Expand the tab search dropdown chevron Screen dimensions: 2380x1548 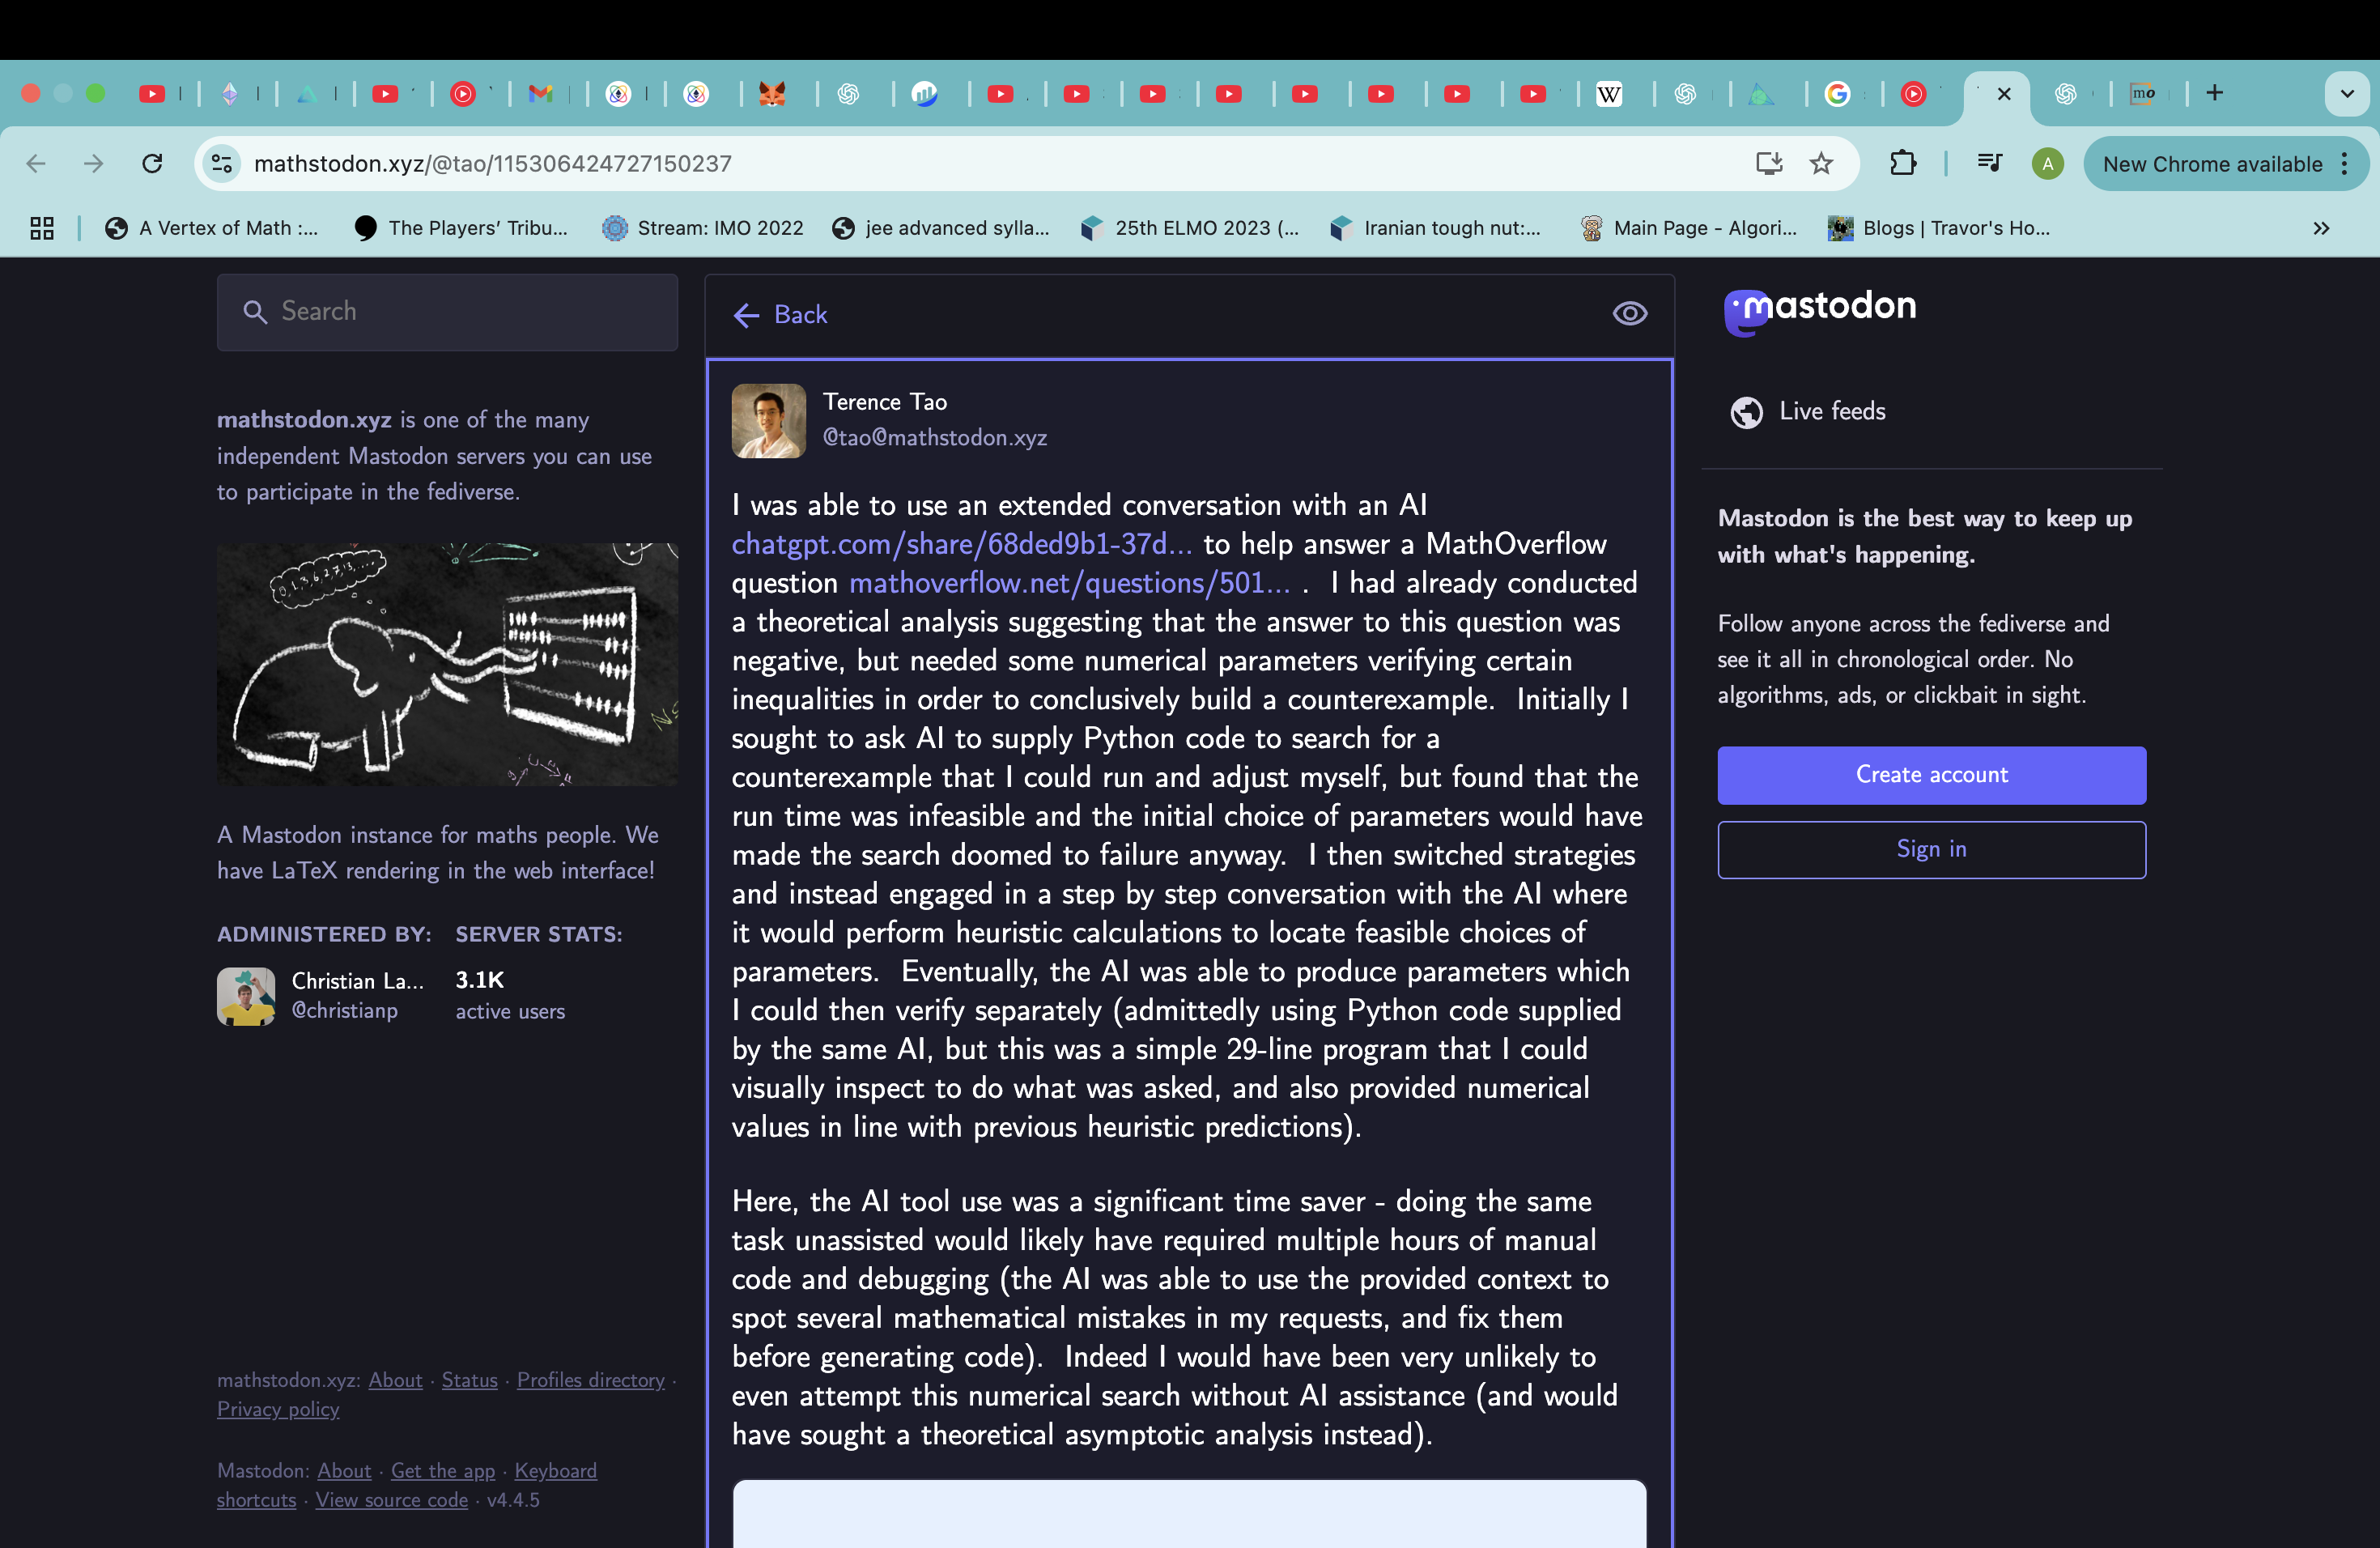tap(2346, 94)
